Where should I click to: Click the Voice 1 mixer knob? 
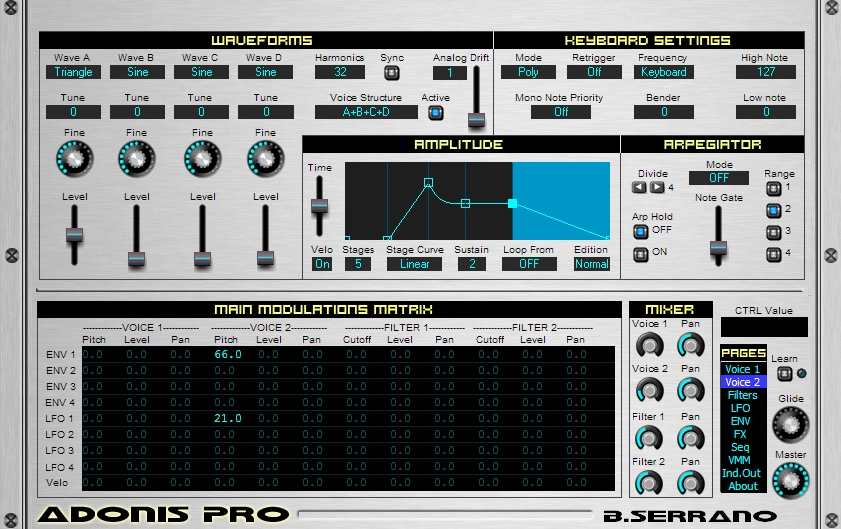pyautogui.click(x=650, y=346)
